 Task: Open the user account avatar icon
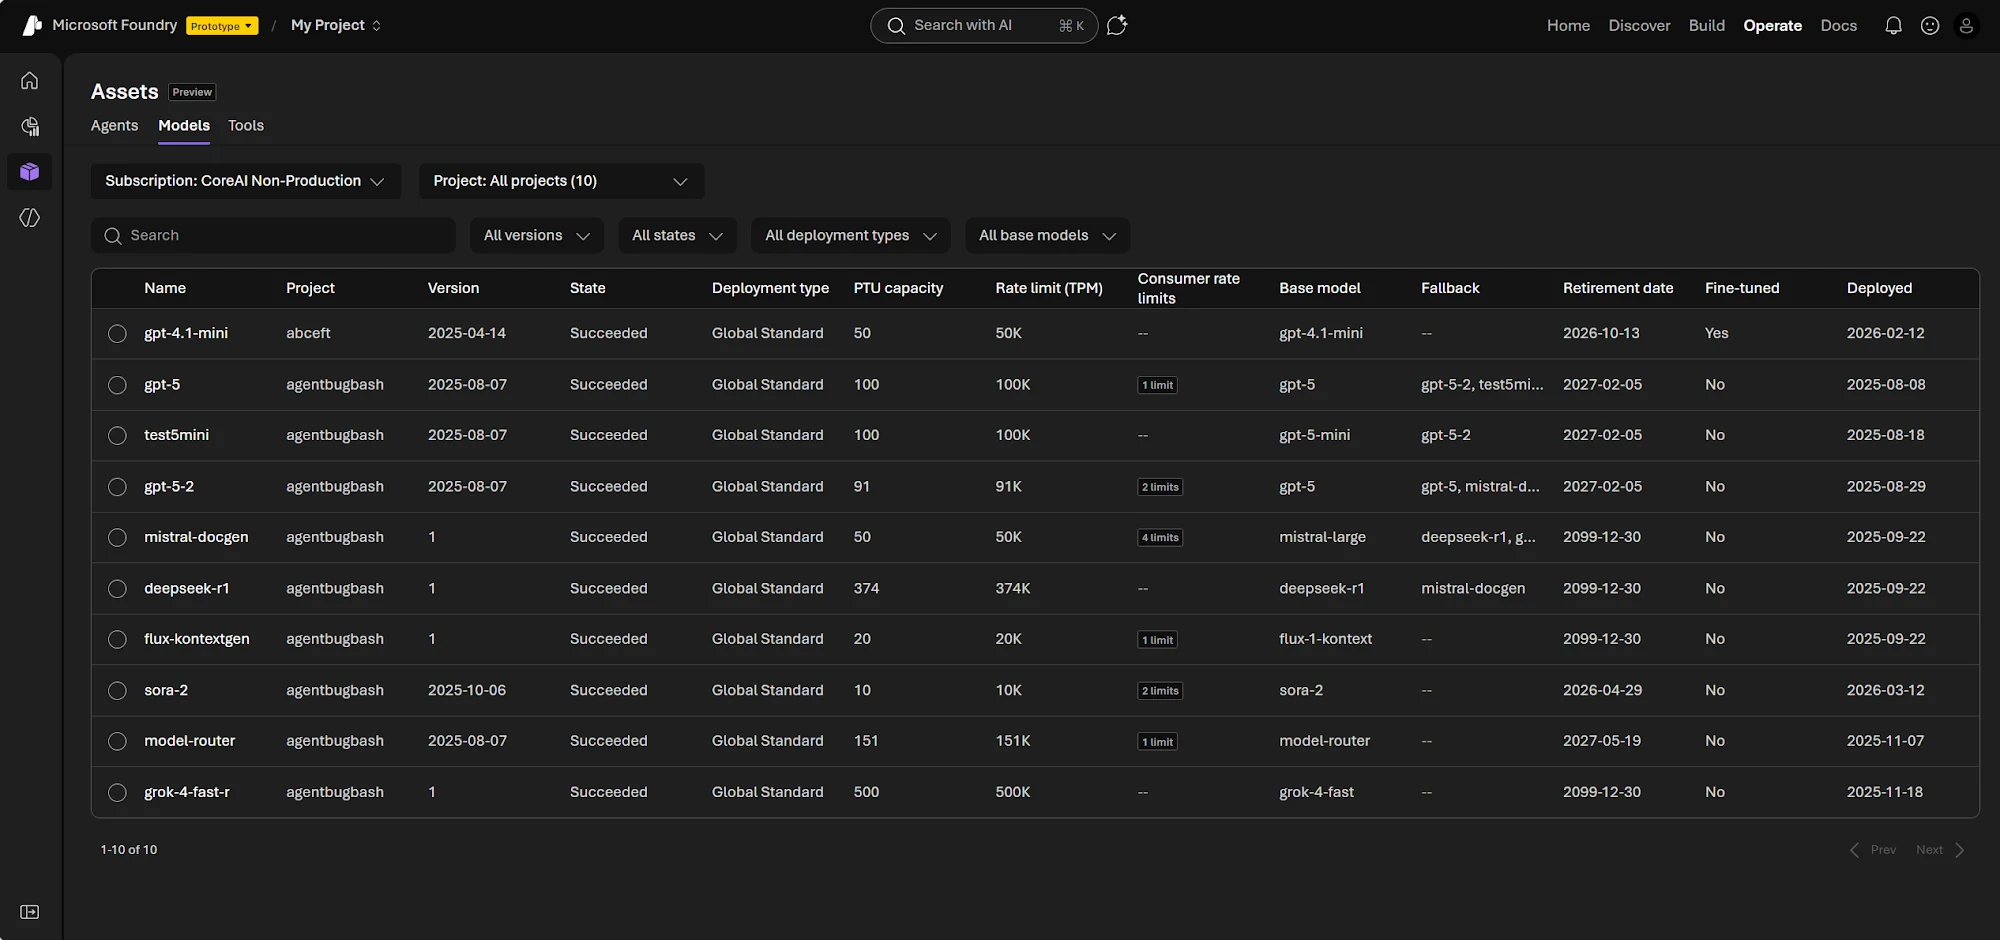click(1966, 26)
